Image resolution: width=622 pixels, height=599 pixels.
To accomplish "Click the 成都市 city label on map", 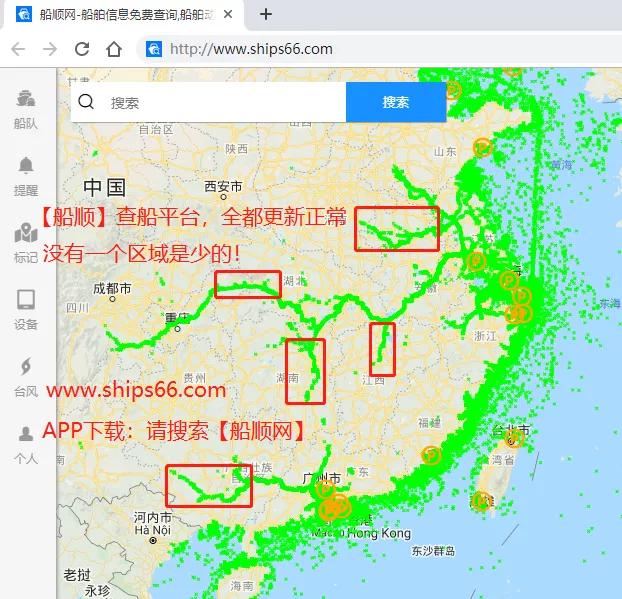I will tap(112, 288).
